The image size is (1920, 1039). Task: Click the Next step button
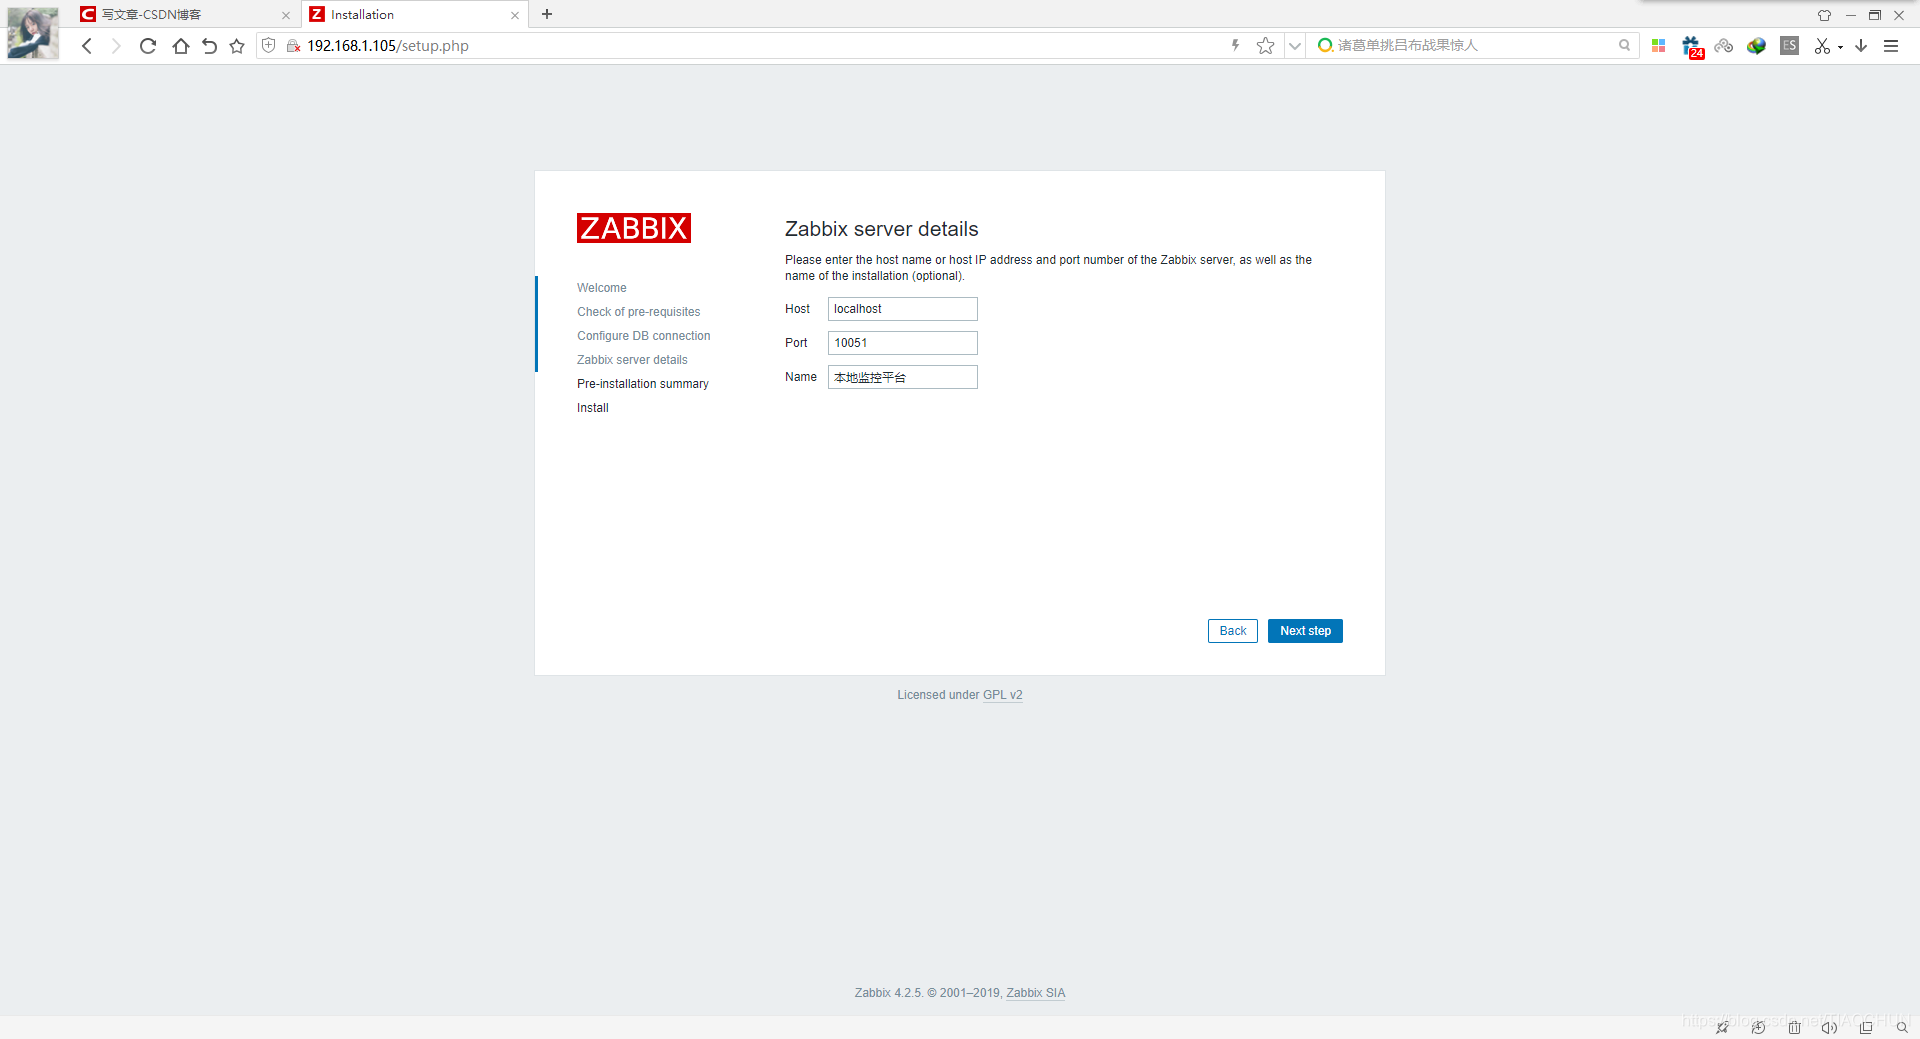[1305, 631]
